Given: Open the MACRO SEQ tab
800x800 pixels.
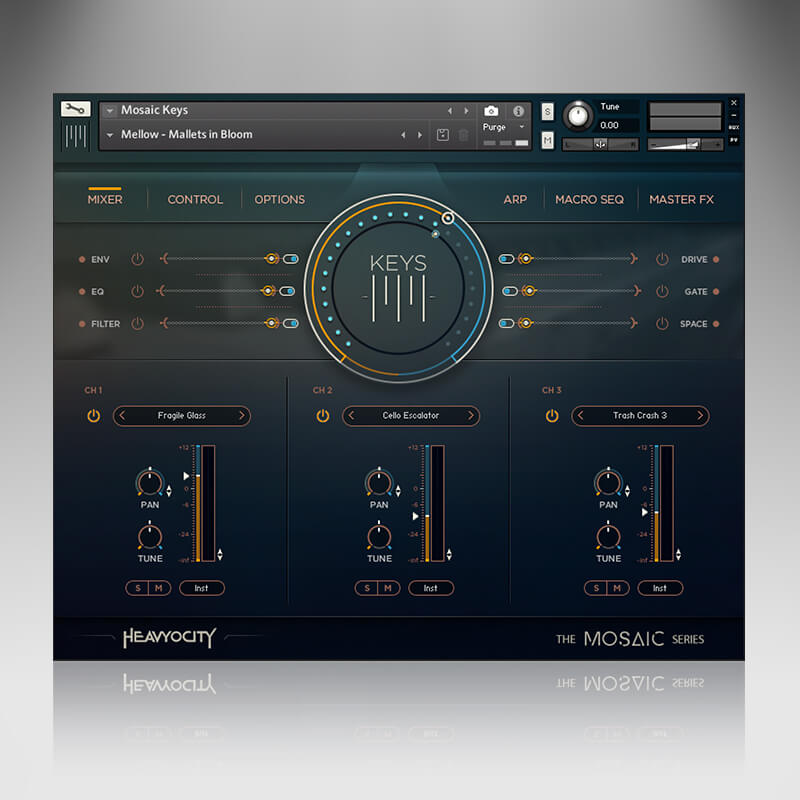Looking at the screenshot, I should (x=590, y=199).
